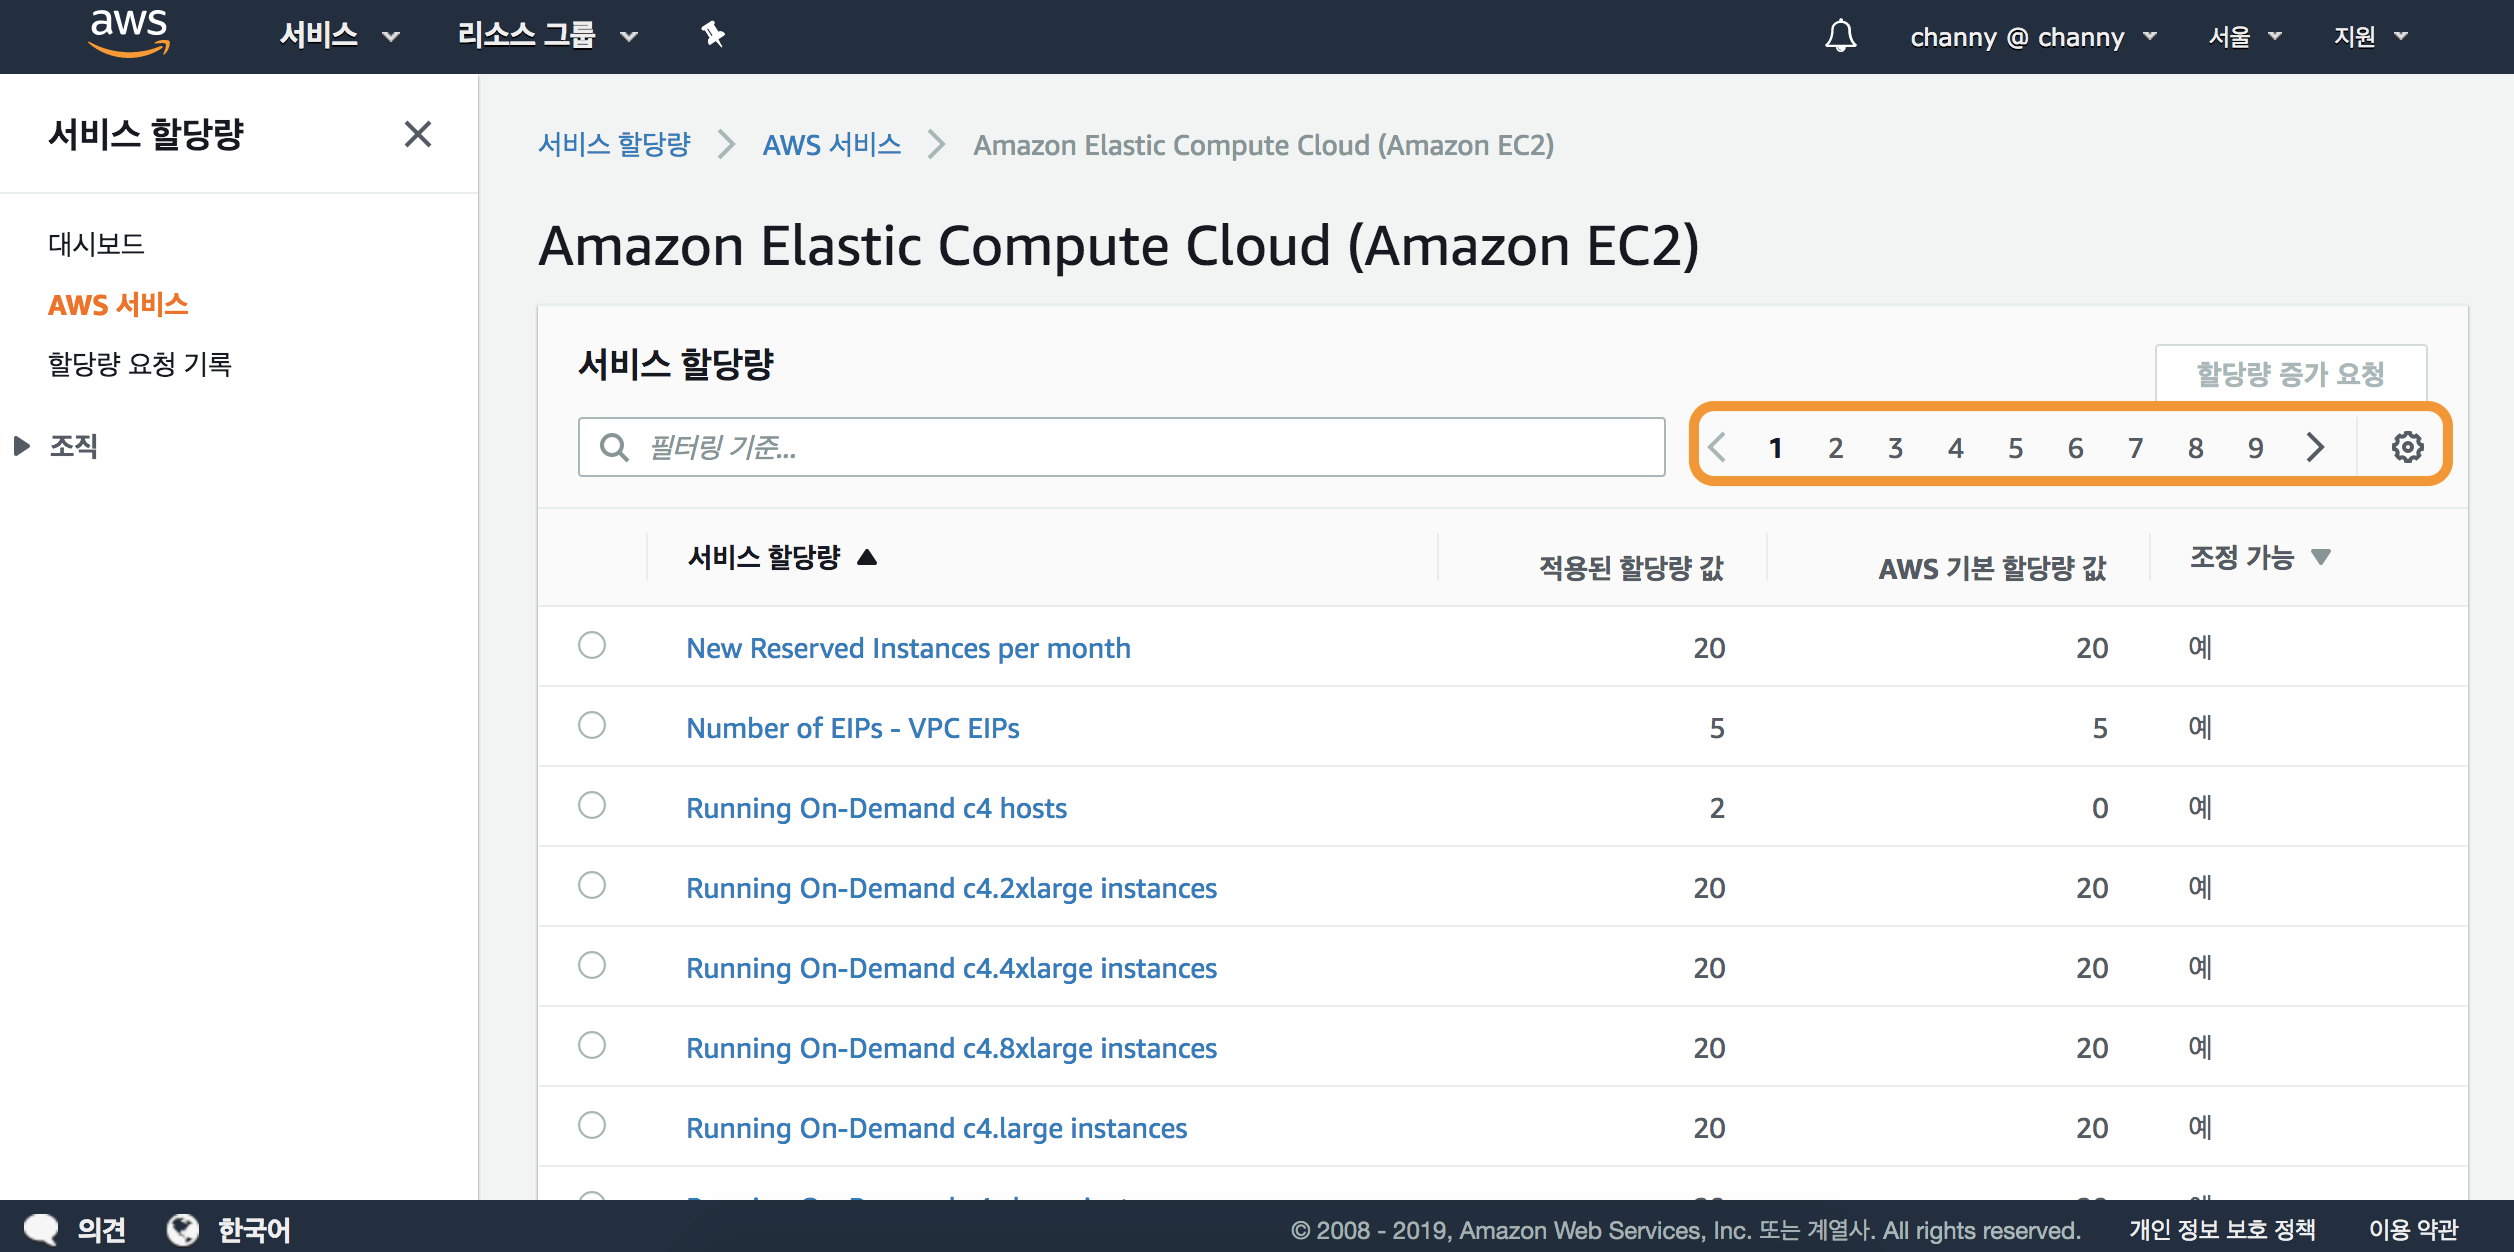
Task: Click the search magnifier icon in filter
Action: coord(614,447)
